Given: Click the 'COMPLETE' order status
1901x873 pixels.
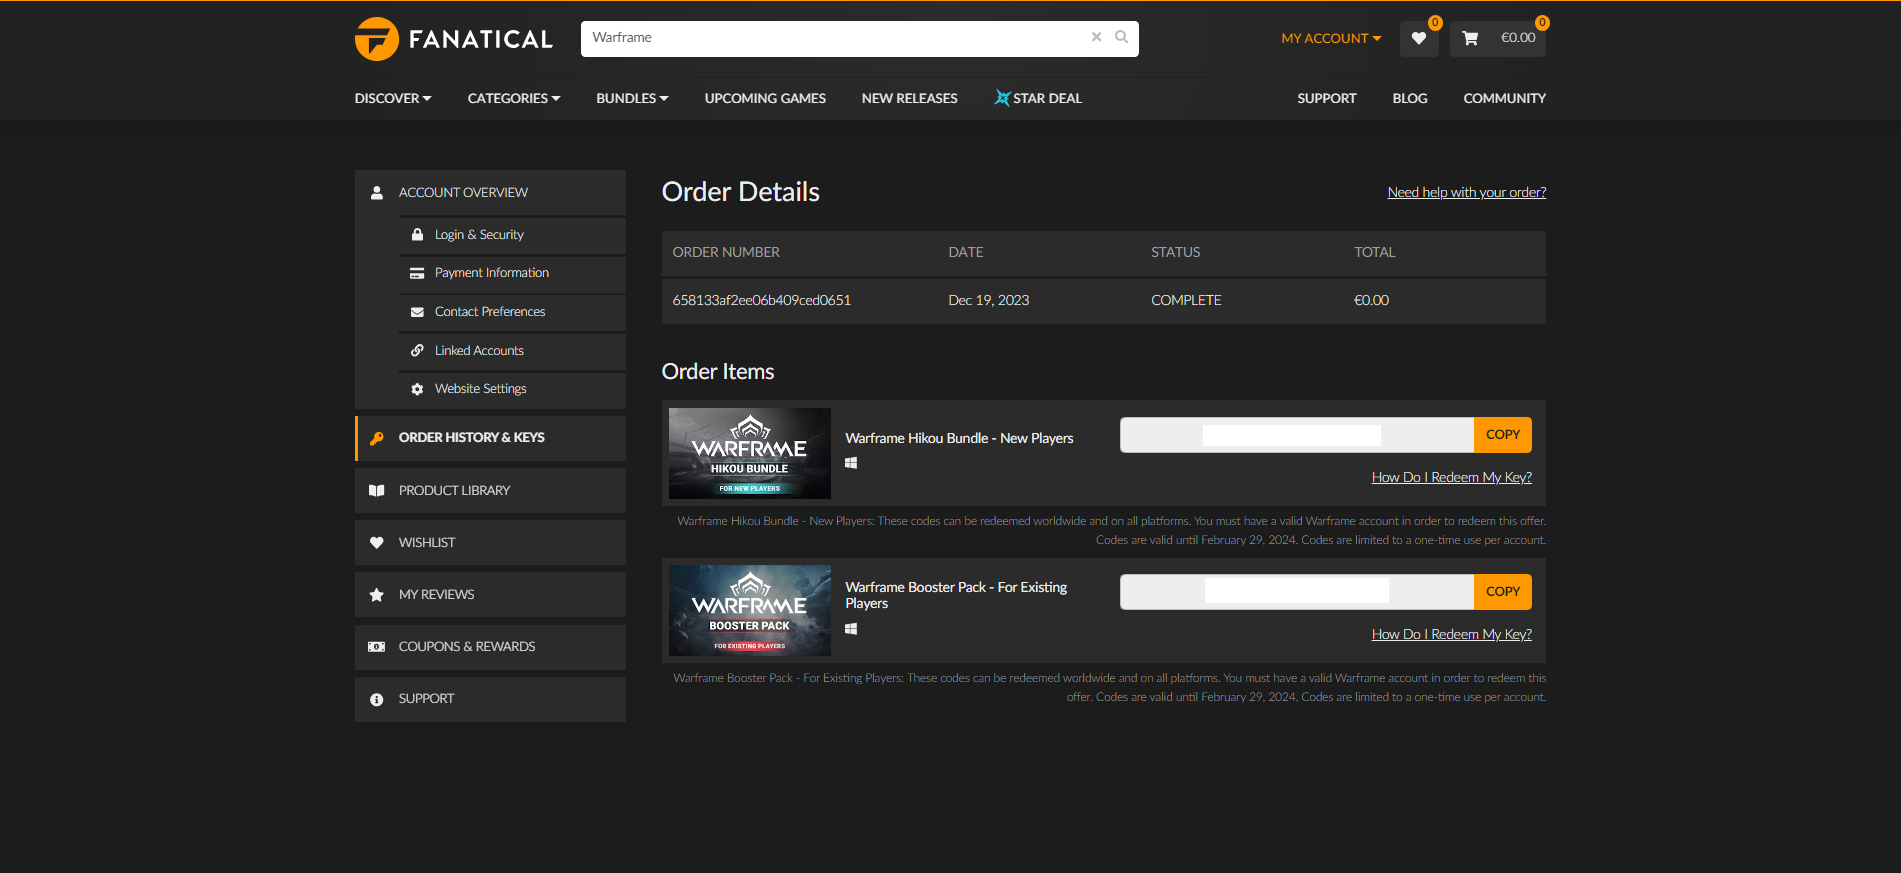Looking at the screenshot, I should click(1186, 300).
